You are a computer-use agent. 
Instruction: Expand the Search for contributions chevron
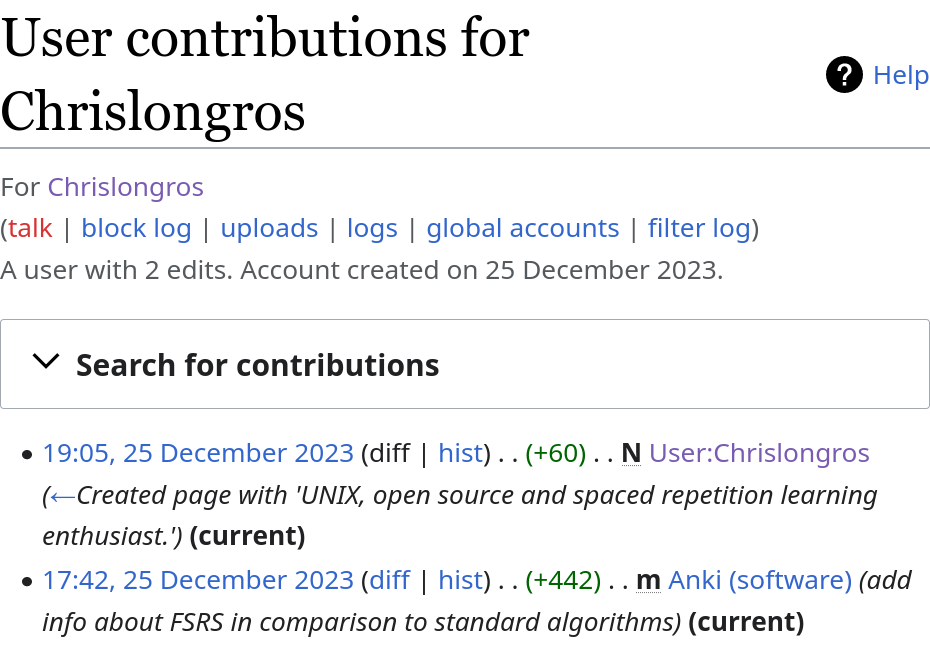point(46,363)
